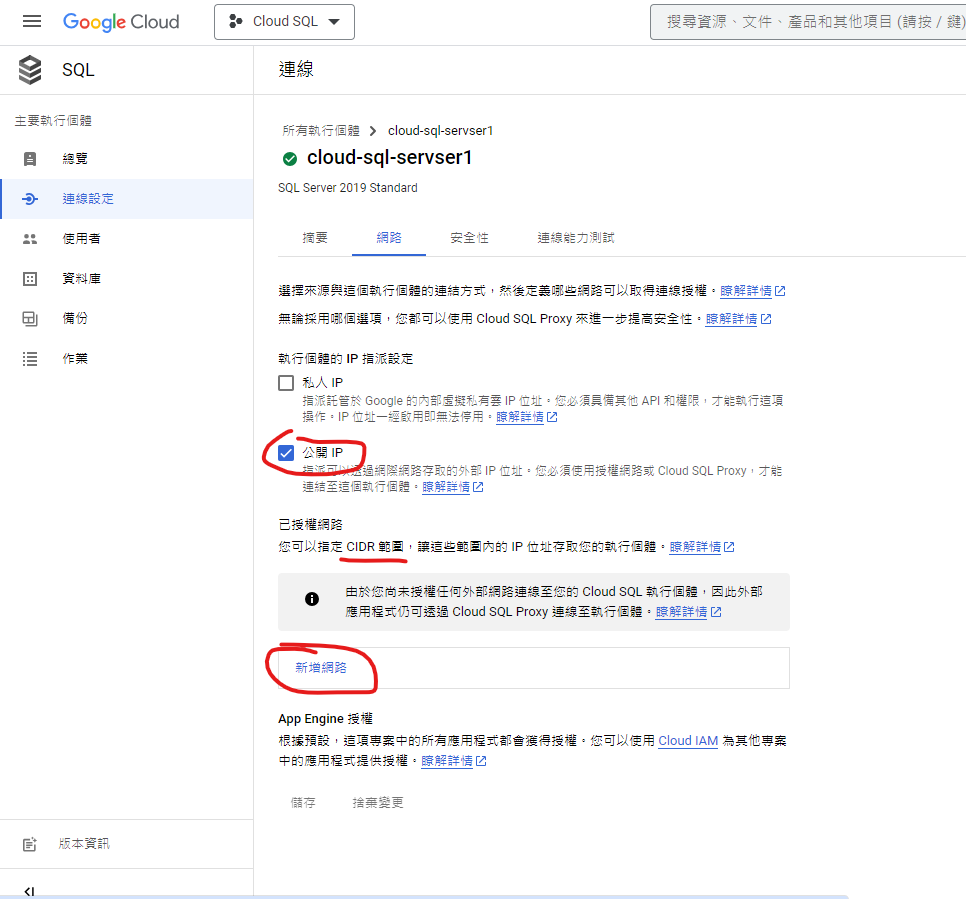This screenshot has width=966, height=899.
Task: Open 版本資訊 release notes icon
Action: pos(30,844)
